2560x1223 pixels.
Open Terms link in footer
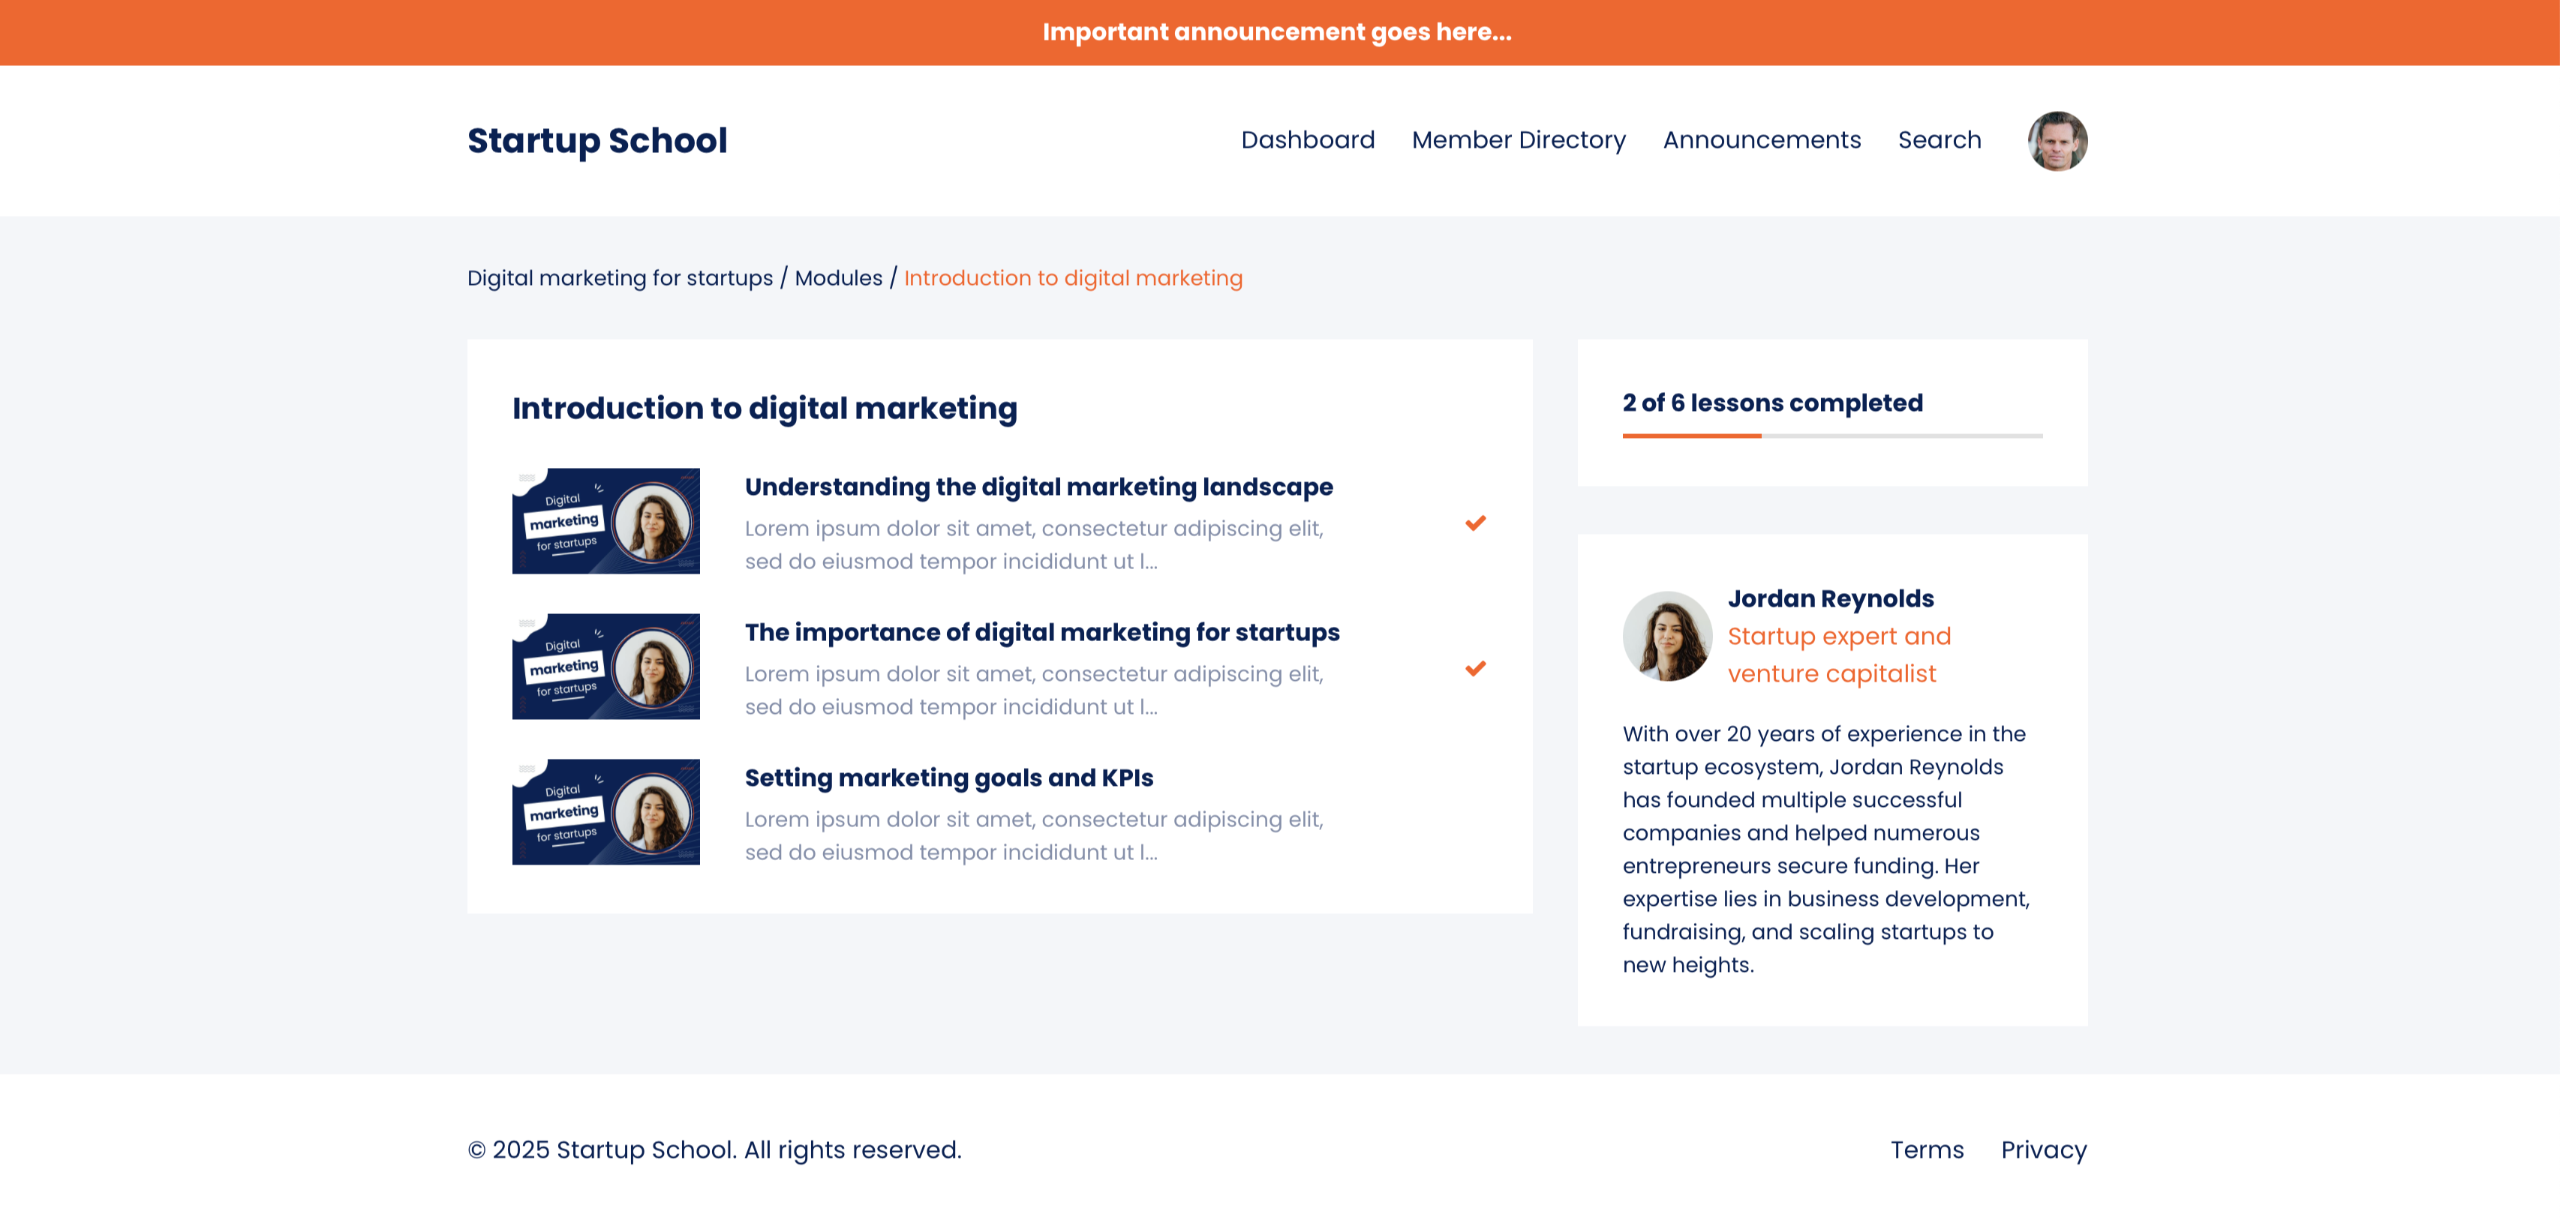pyautogui.click(x=1926, y=1150)
